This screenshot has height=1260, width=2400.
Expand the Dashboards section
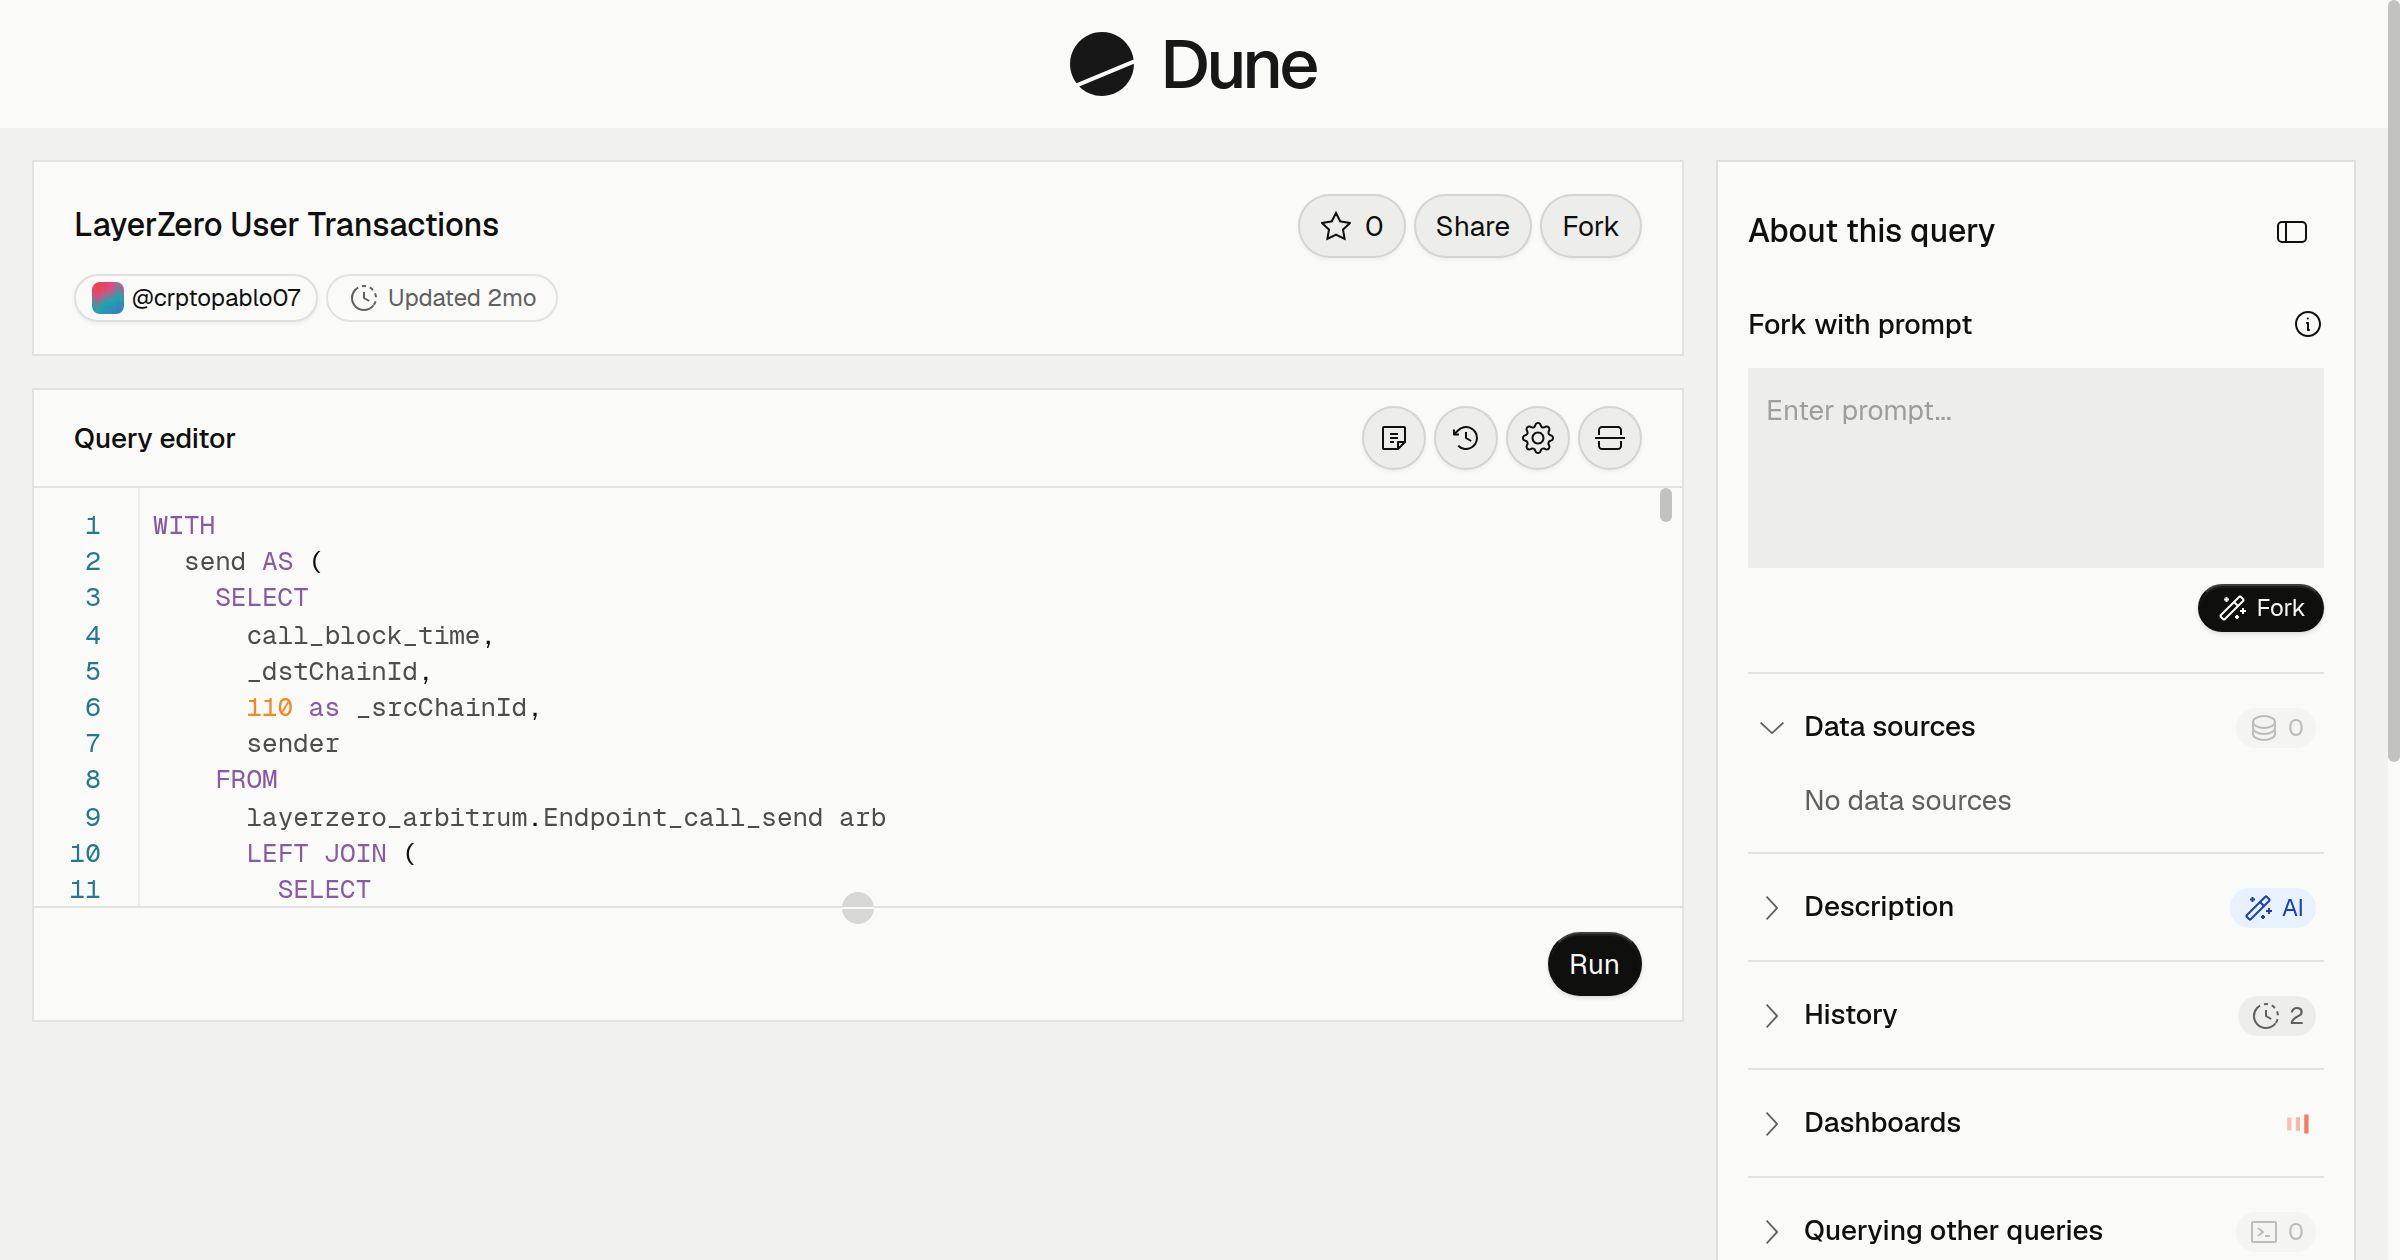(1772, 1123)
